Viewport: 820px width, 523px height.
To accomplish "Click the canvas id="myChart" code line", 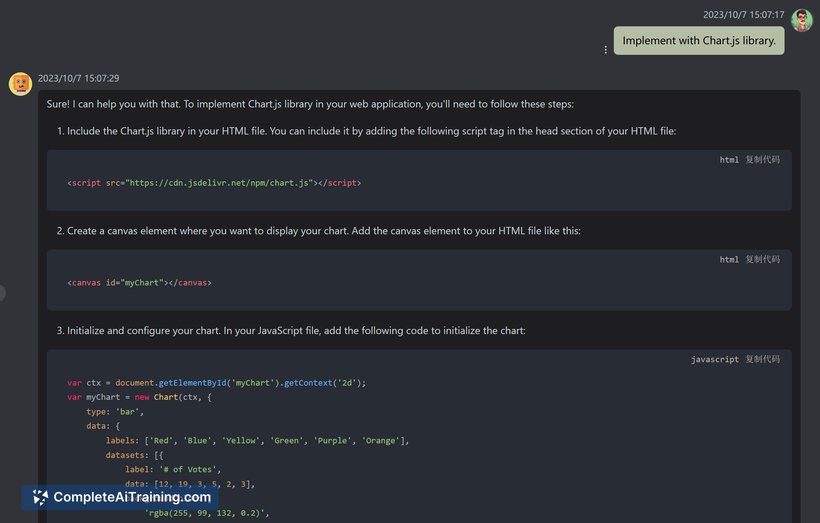I will [139, 283].
